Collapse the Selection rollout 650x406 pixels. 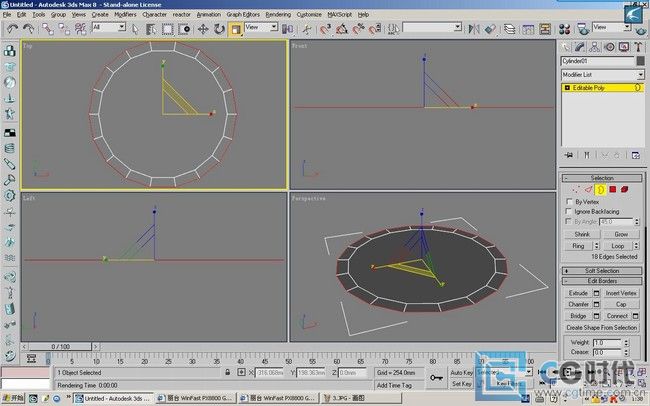click(x=602, y=178)
